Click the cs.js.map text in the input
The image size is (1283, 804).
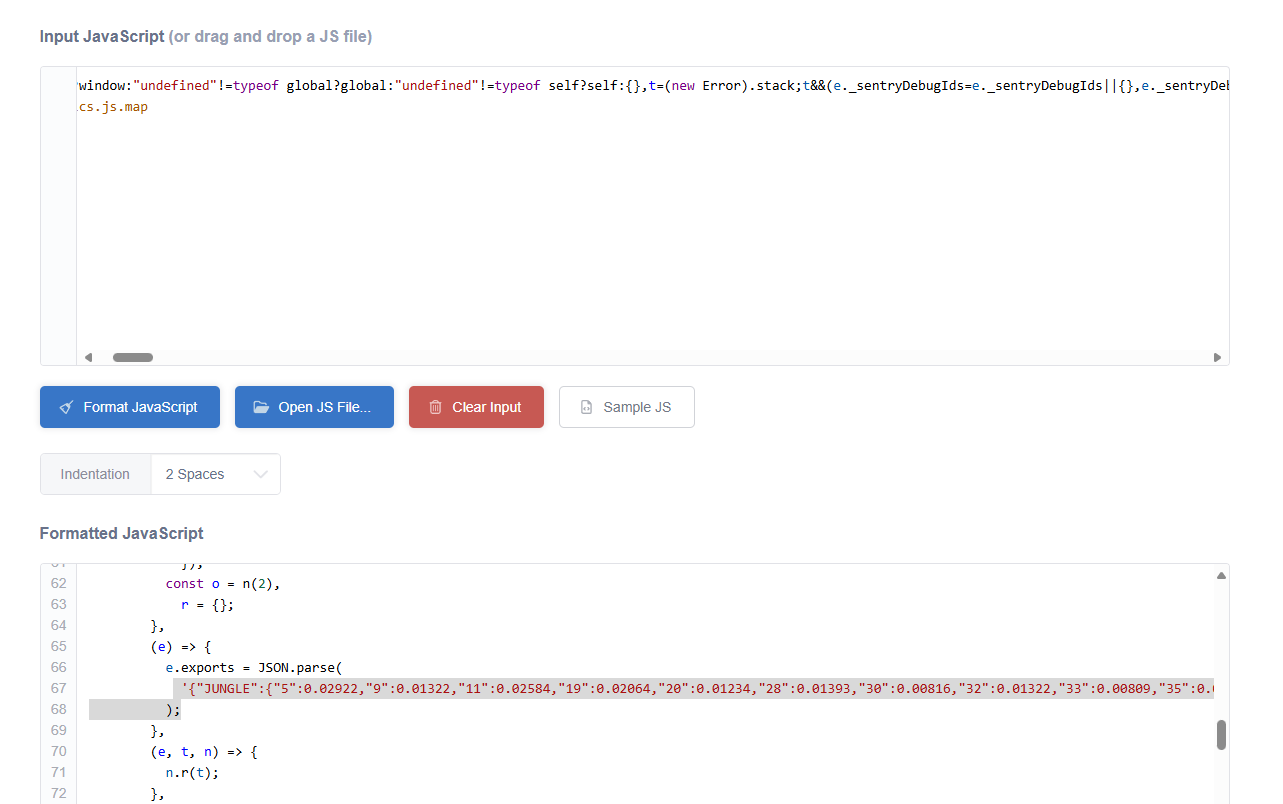(x=113, y=107)
